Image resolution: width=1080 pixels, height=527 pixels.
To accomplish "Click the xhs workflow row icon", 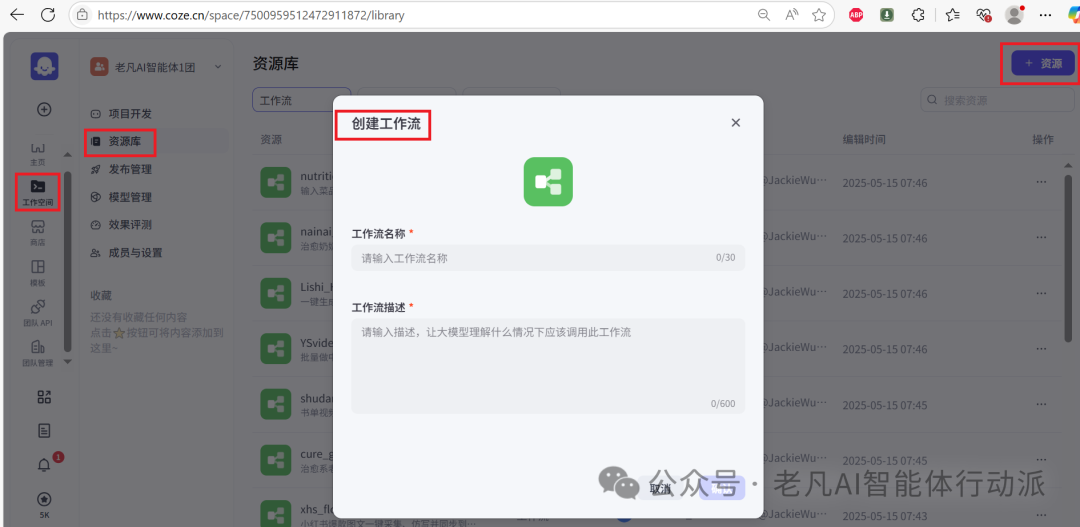I will (x=276, y=515).
